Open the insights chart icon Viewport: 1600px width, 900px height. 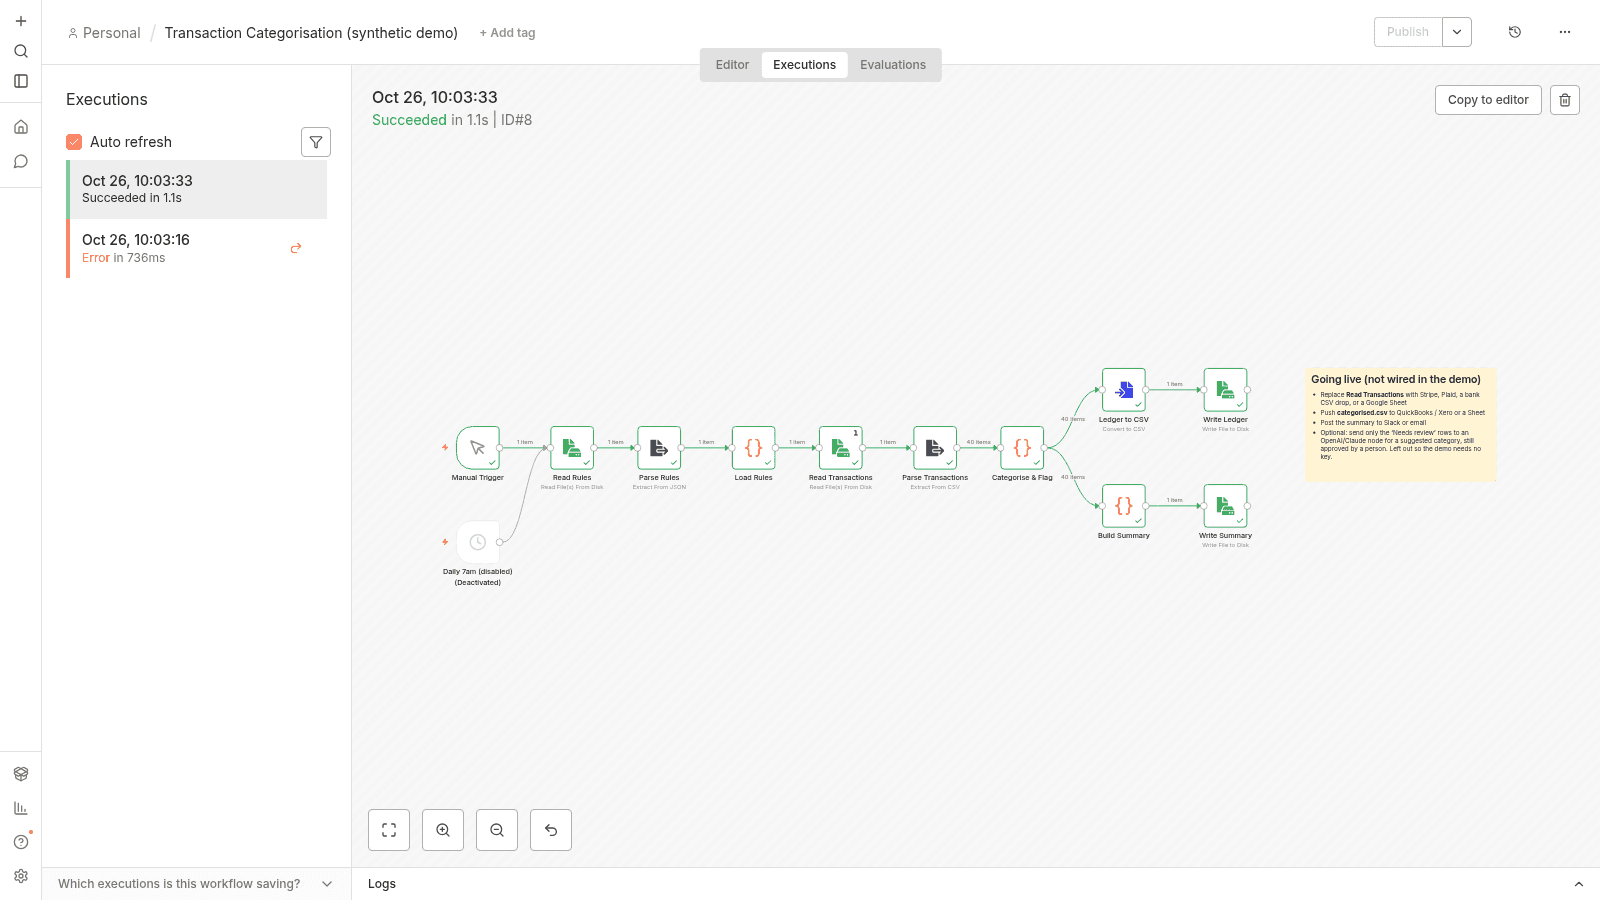pos(21,808)
